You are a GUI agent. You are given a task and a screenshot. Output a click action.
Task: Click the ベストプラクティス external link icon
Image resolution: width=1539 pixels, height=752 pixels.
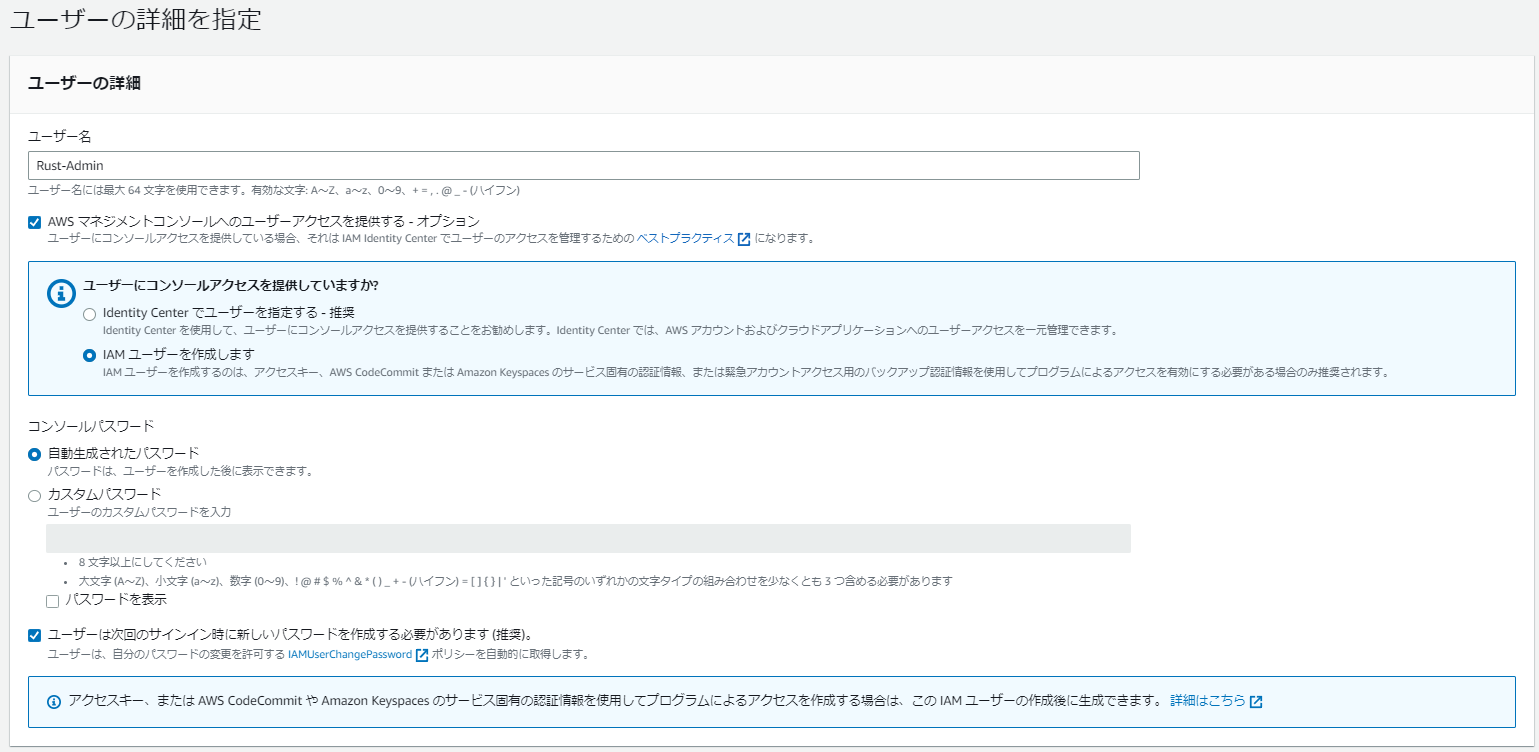pos(743,239)
